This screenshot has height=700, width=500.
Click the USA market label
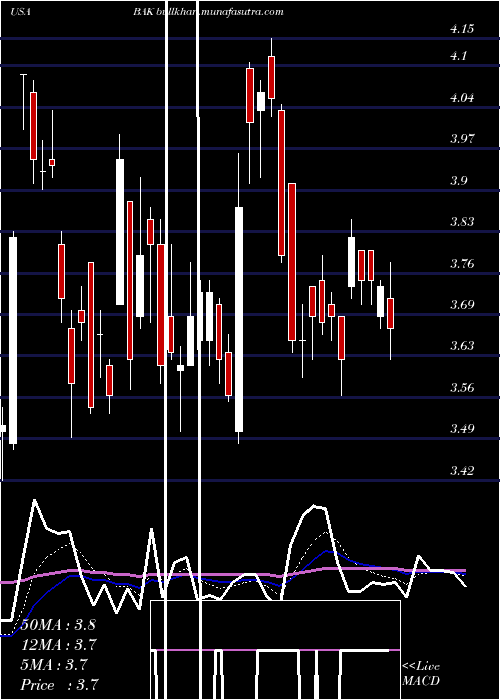(x=20, y=12)
